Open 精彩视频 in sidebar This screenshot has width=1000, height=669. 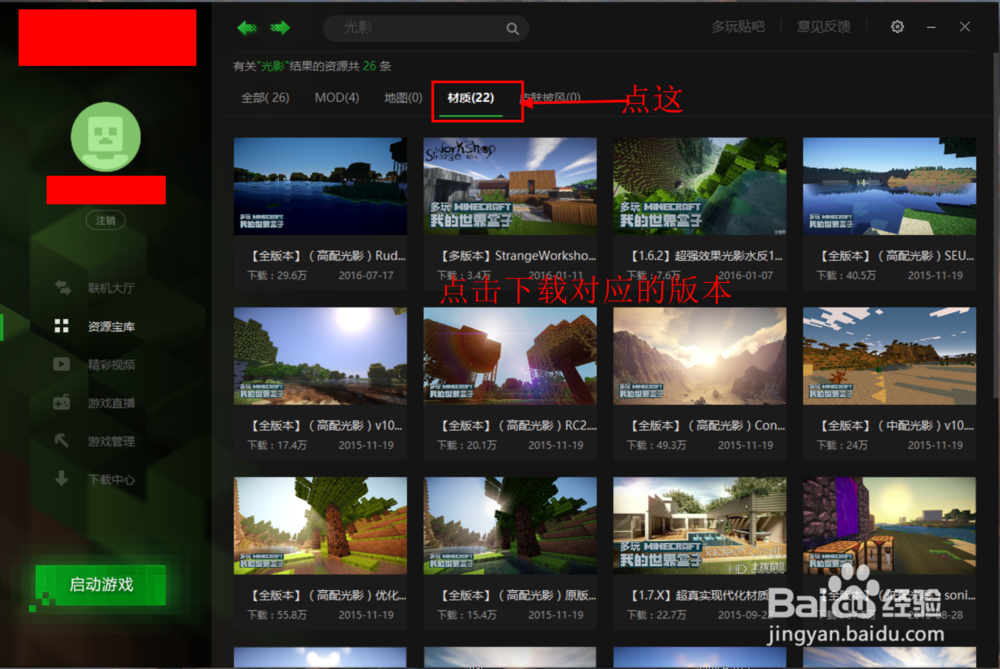tap(112, 365)
